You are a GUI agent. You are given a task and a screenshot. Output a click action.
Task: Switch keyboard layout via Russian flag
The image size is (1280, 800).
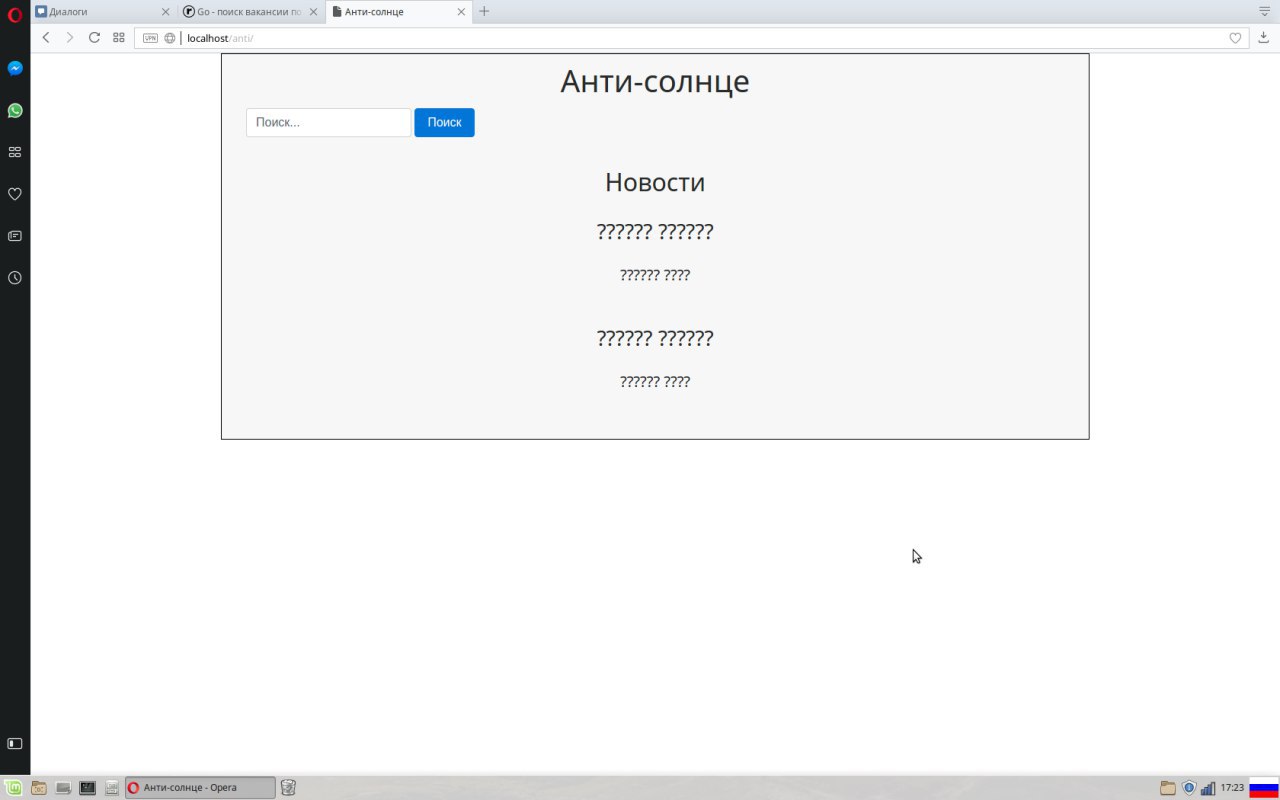(x=1264, y=788)
